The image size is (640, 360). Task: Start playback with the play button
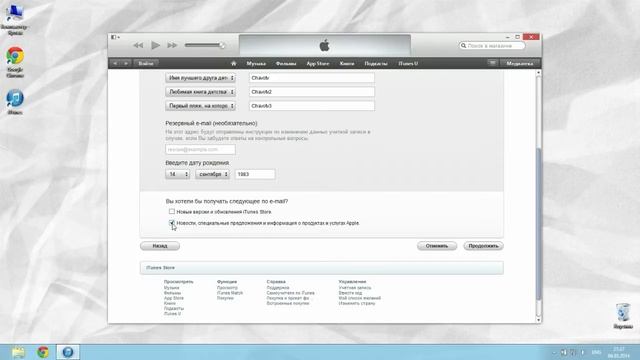click(156, 45)
